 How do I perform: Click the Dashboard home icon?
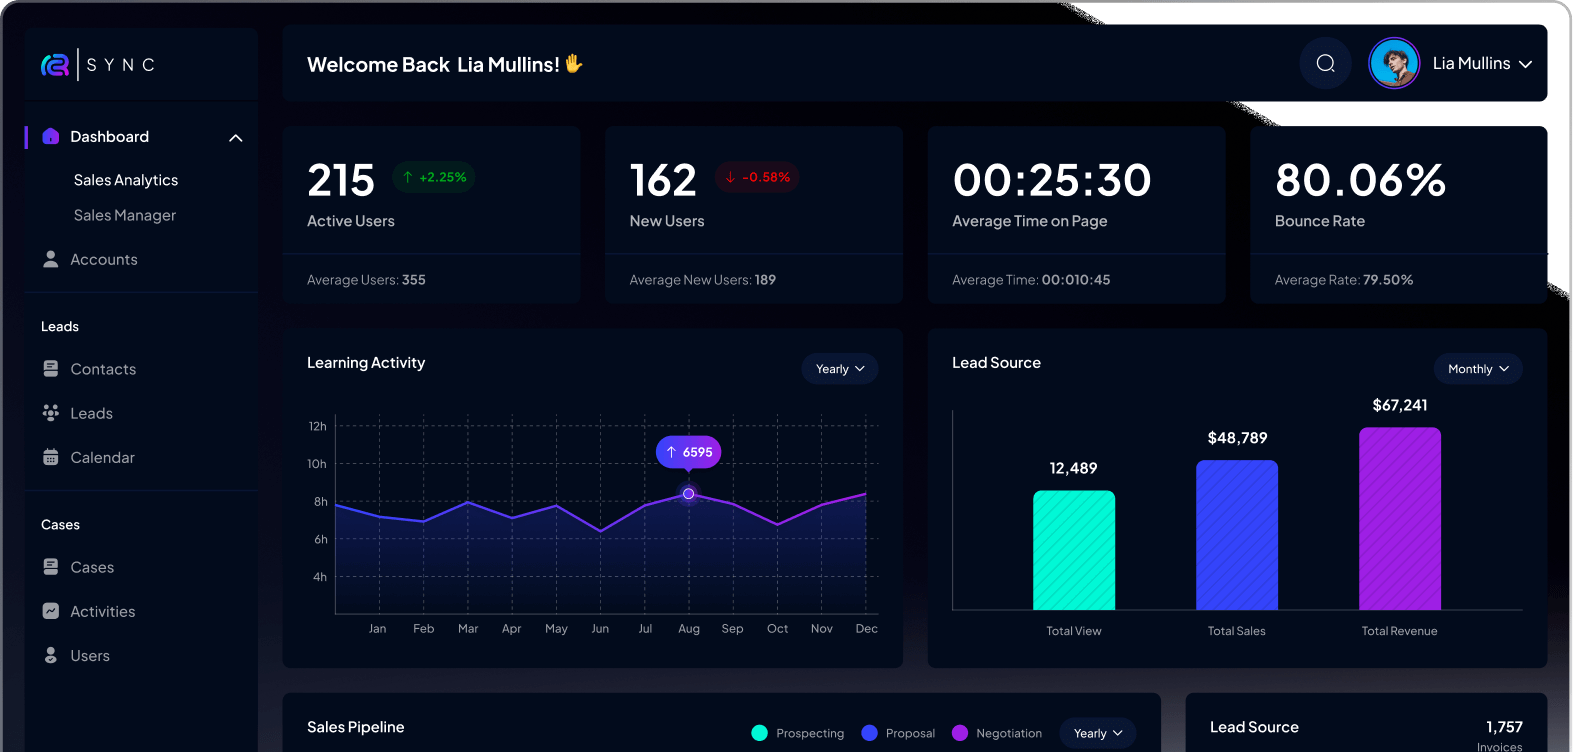51,137
